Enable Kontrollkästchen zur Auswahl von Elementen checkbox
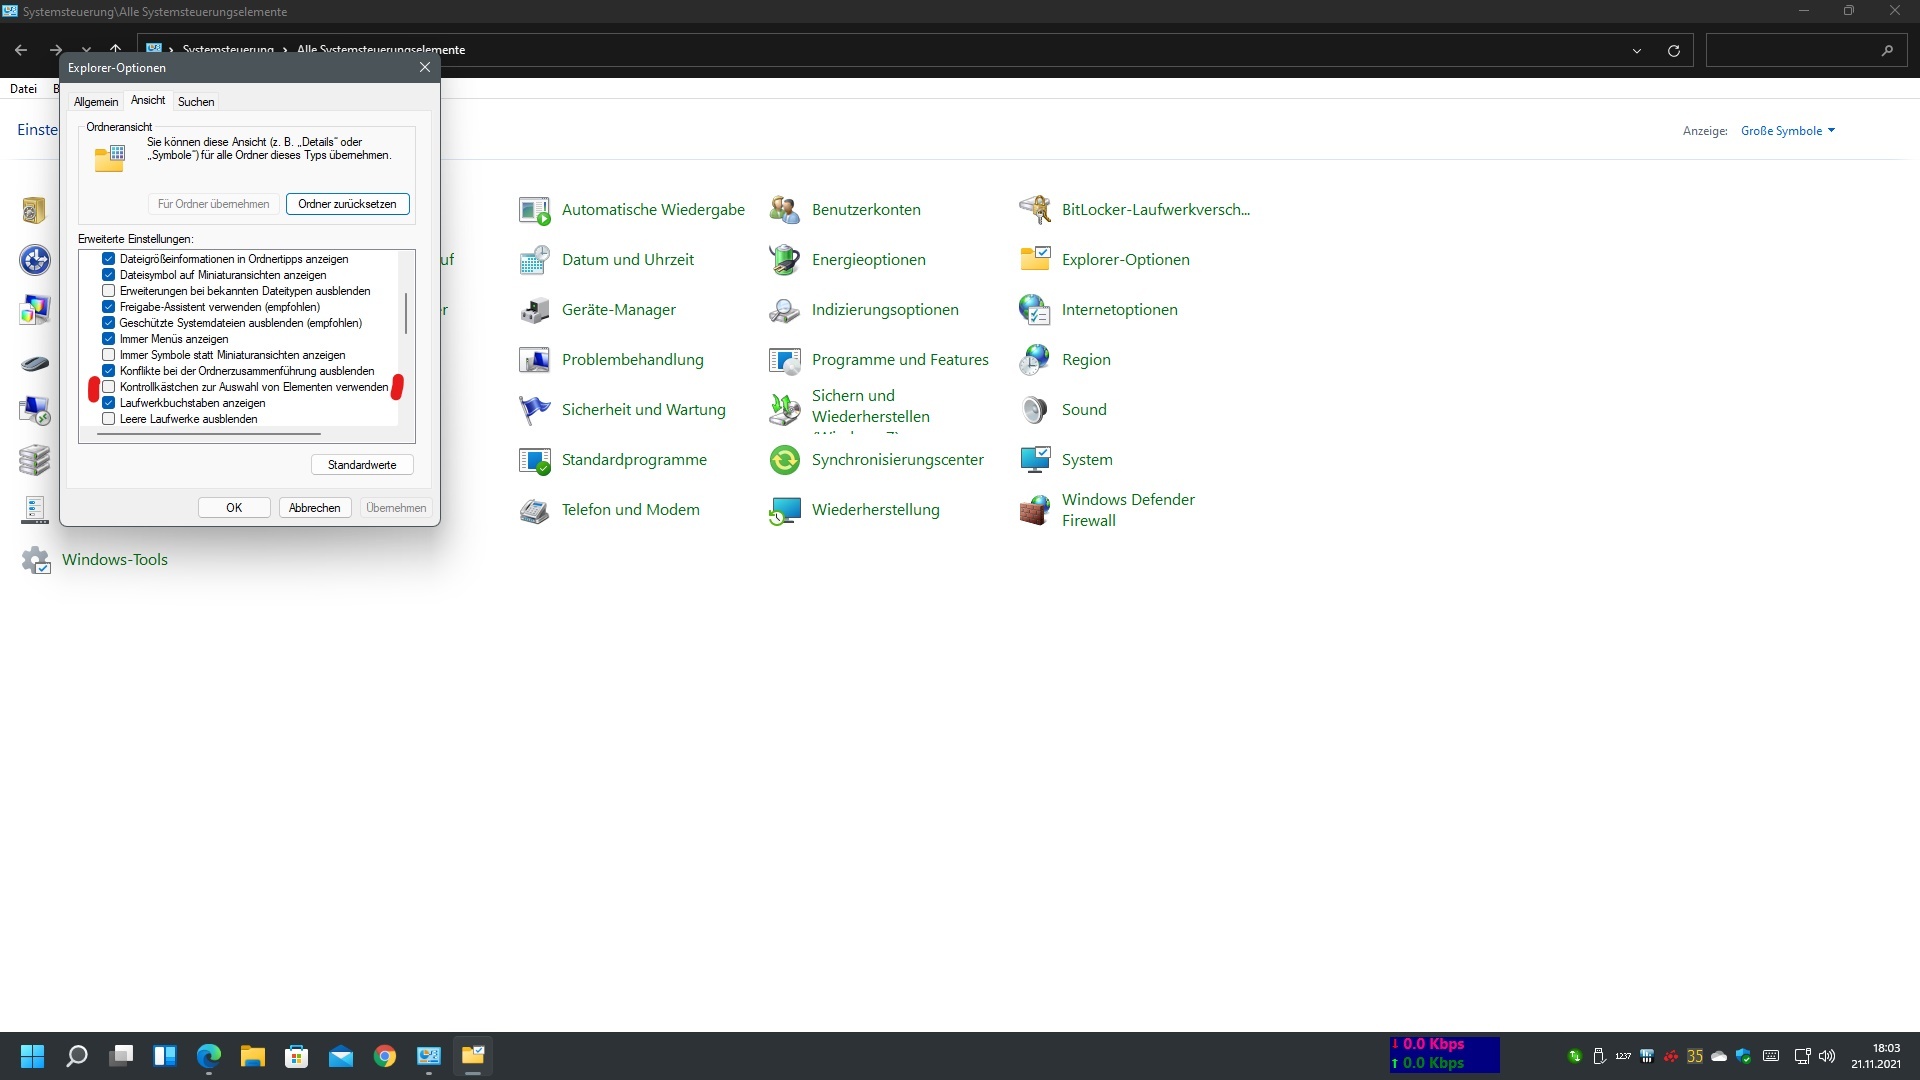 109,387
